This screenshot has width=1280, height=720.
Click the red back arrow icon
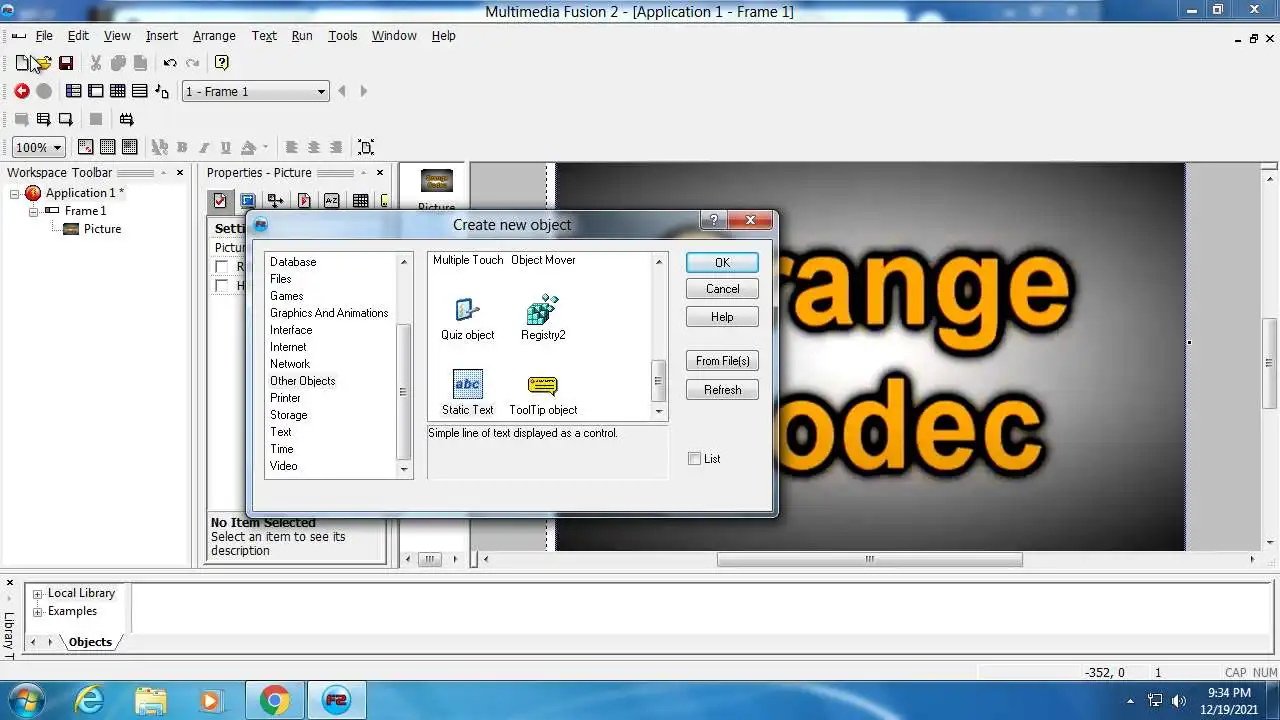(x=22, y=91)
